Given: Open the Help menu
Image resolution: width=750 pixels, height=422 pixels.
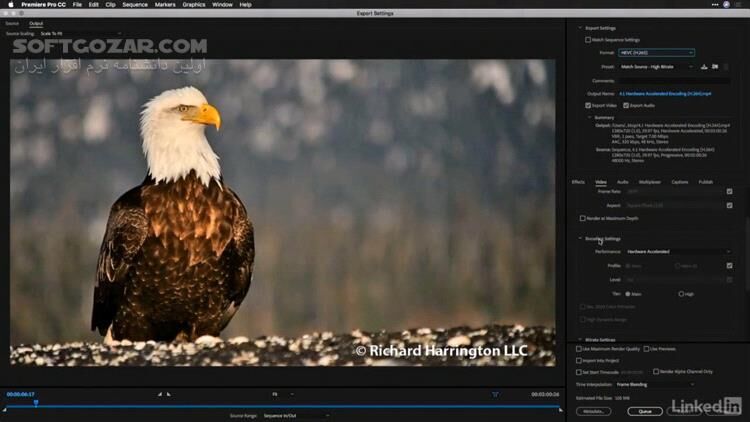Looking at the screenshot, I should pyautogui.click(x=245, y=4).
